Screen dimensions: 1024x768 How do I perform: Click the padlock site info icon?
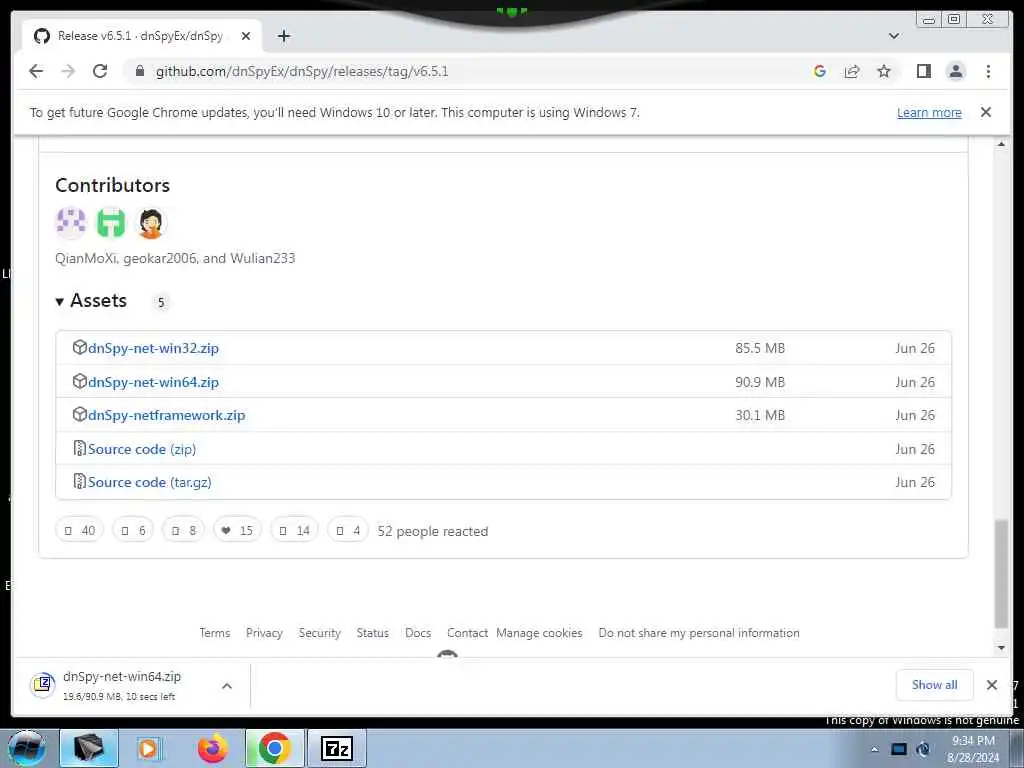point(139,71)
